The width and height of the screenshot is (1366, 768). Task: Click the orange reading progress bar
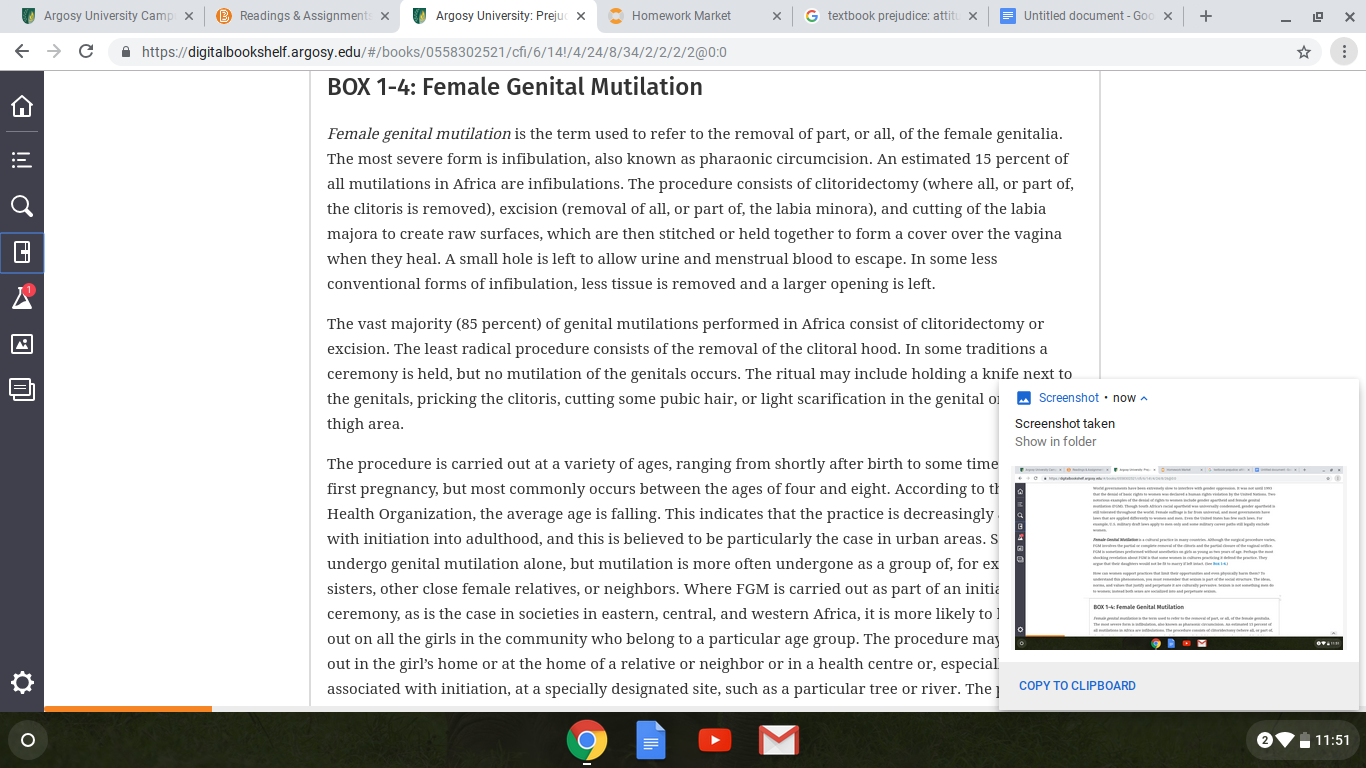128,709
